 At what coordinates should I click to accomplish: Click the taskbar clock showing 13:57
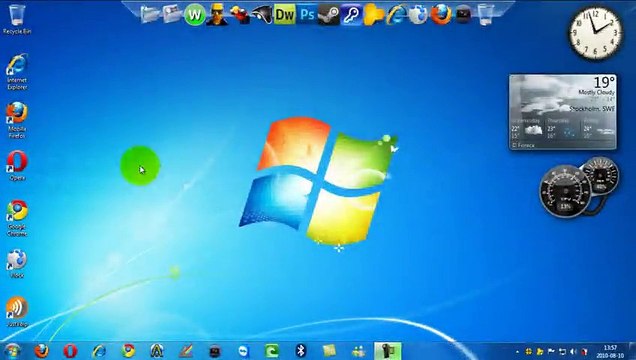click(x=610, y=351)
